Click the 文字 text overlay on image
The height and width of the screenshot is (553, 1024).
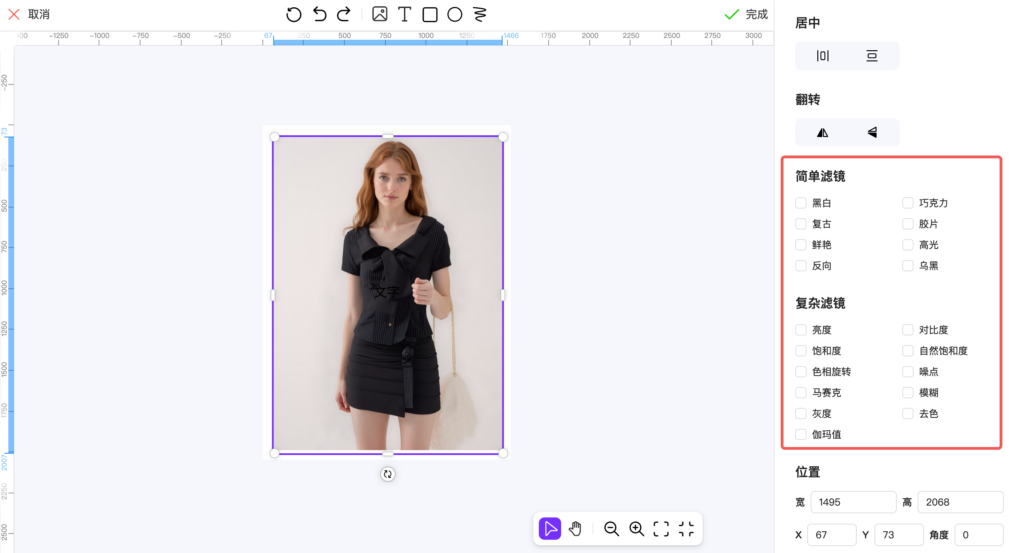click(x=386, y=292)
